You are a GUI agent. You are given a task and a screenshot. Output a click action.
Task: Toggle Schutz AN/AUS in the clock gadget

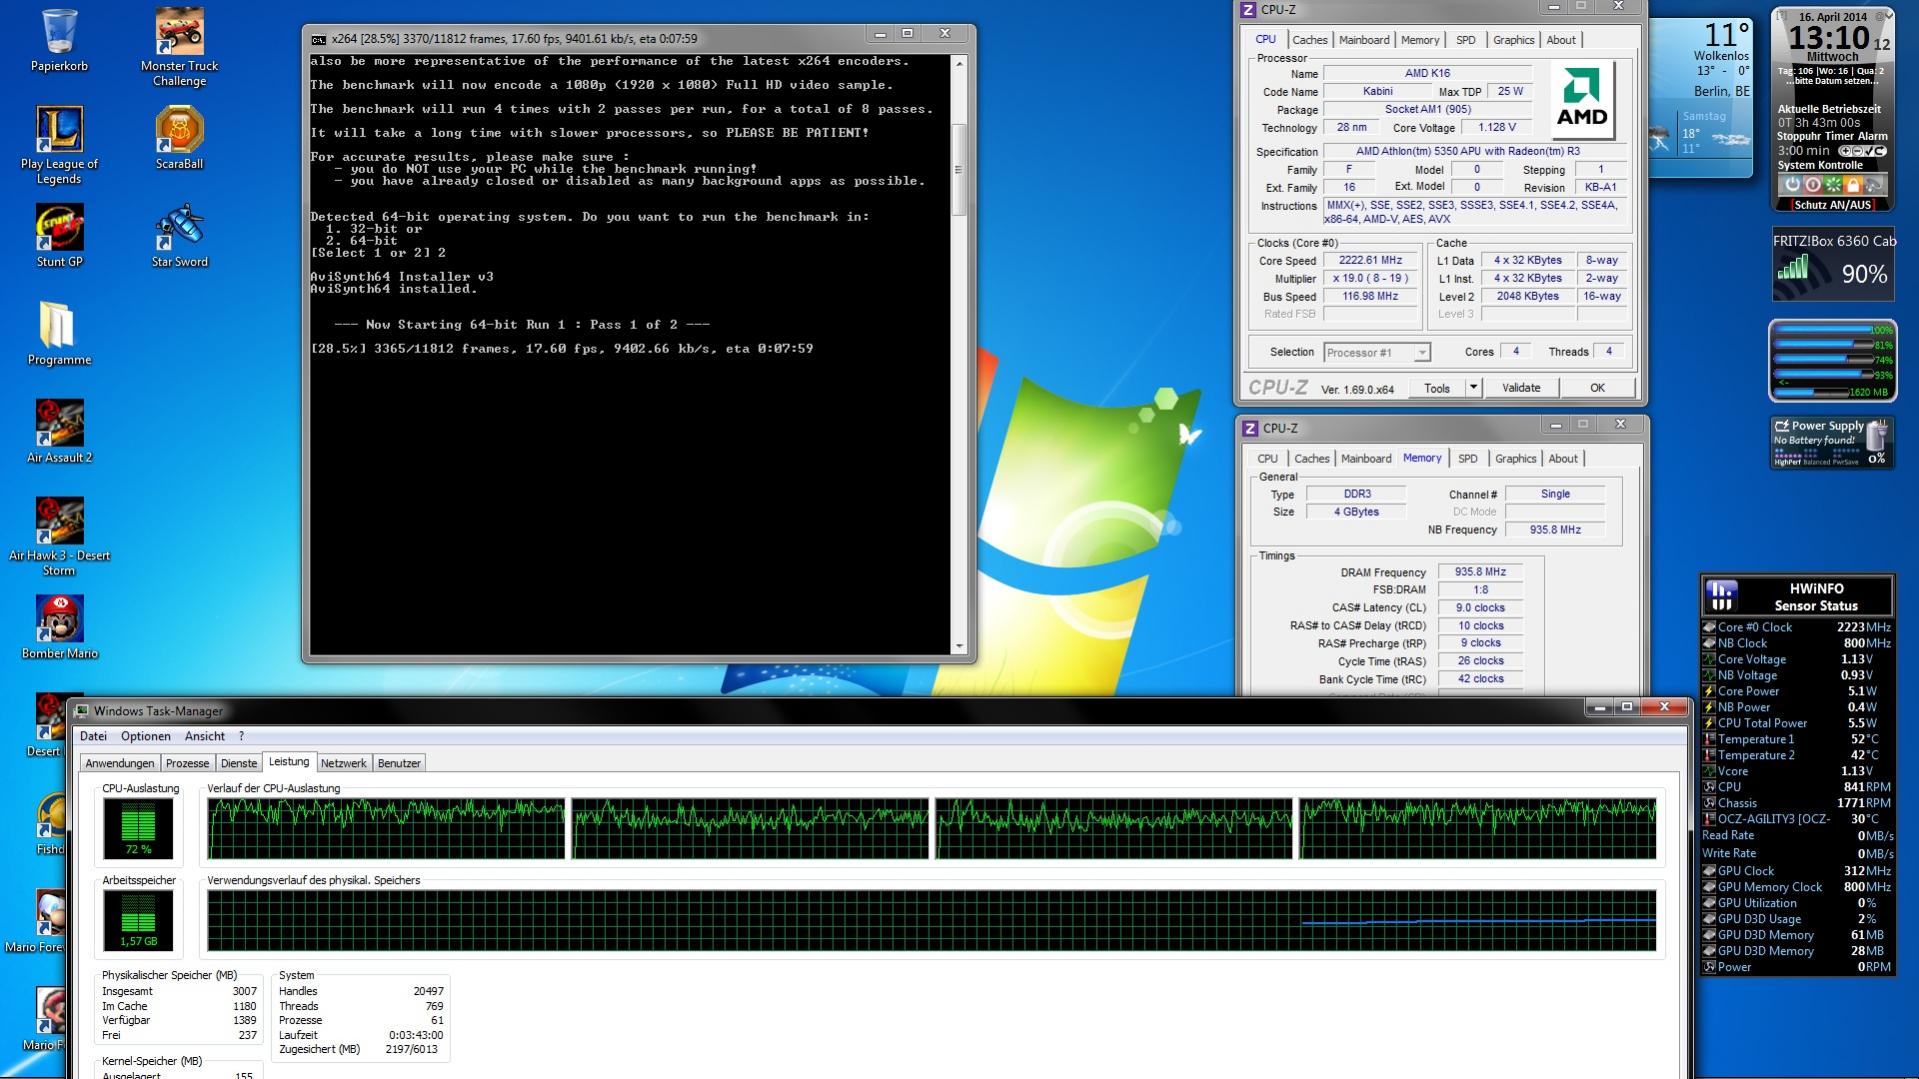click(x=1832, y=204)
